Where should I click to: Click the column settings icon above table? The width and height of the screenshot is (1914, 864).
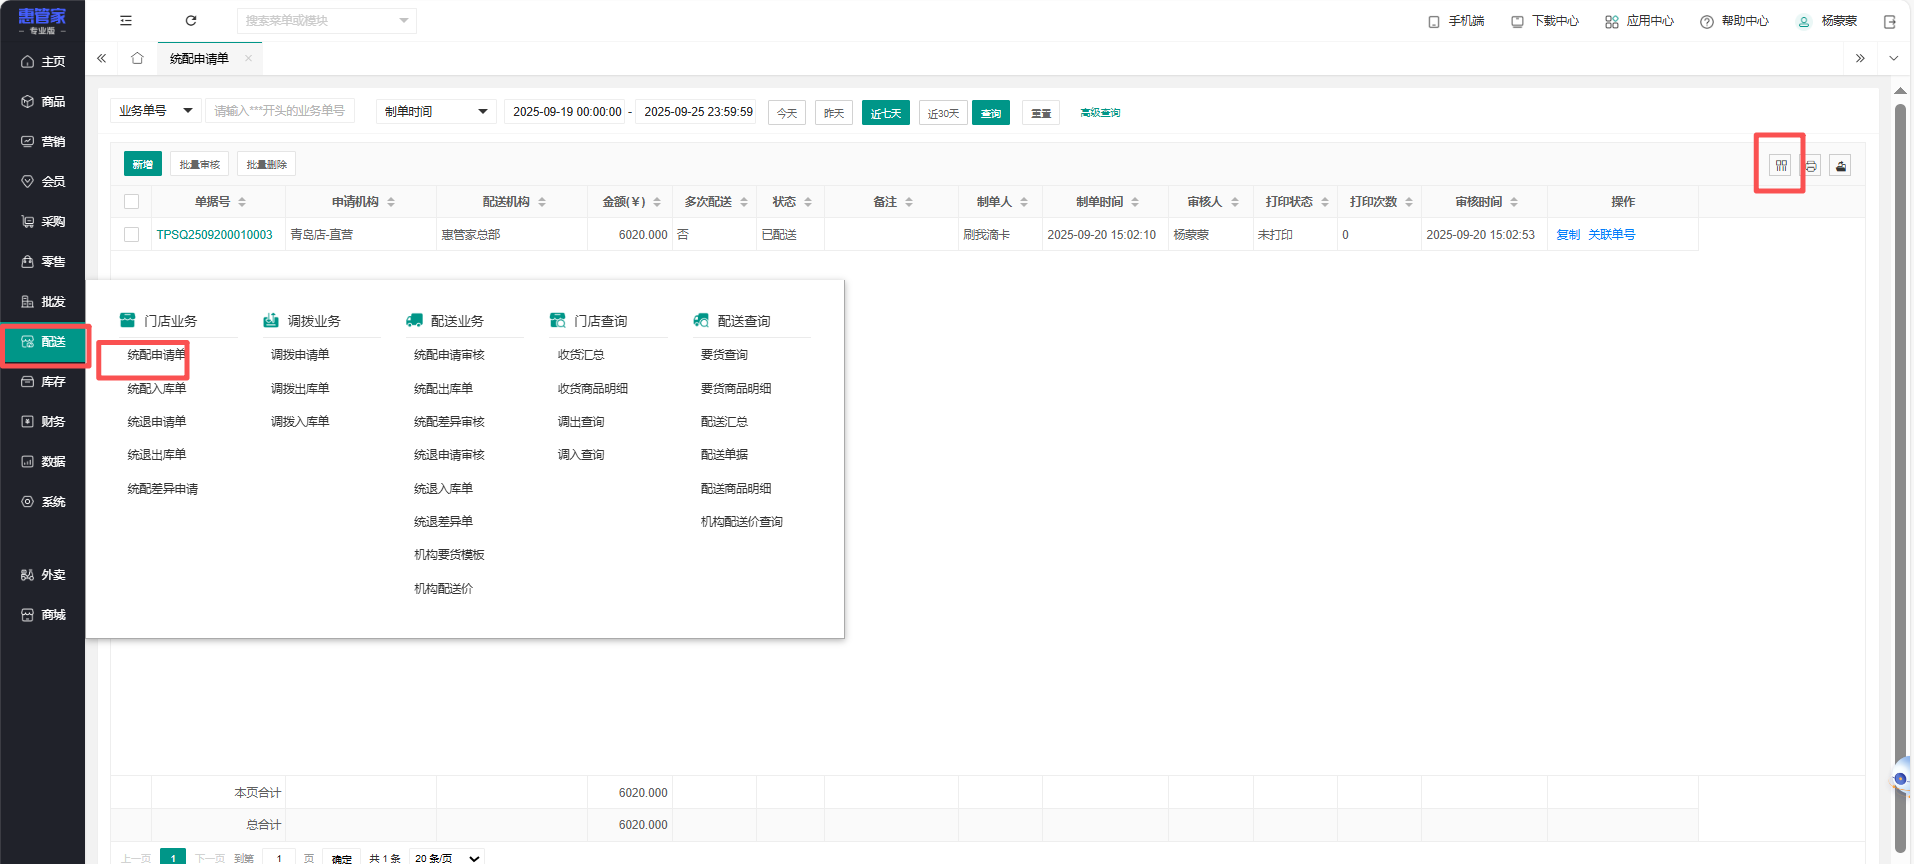coord(1781,165)
